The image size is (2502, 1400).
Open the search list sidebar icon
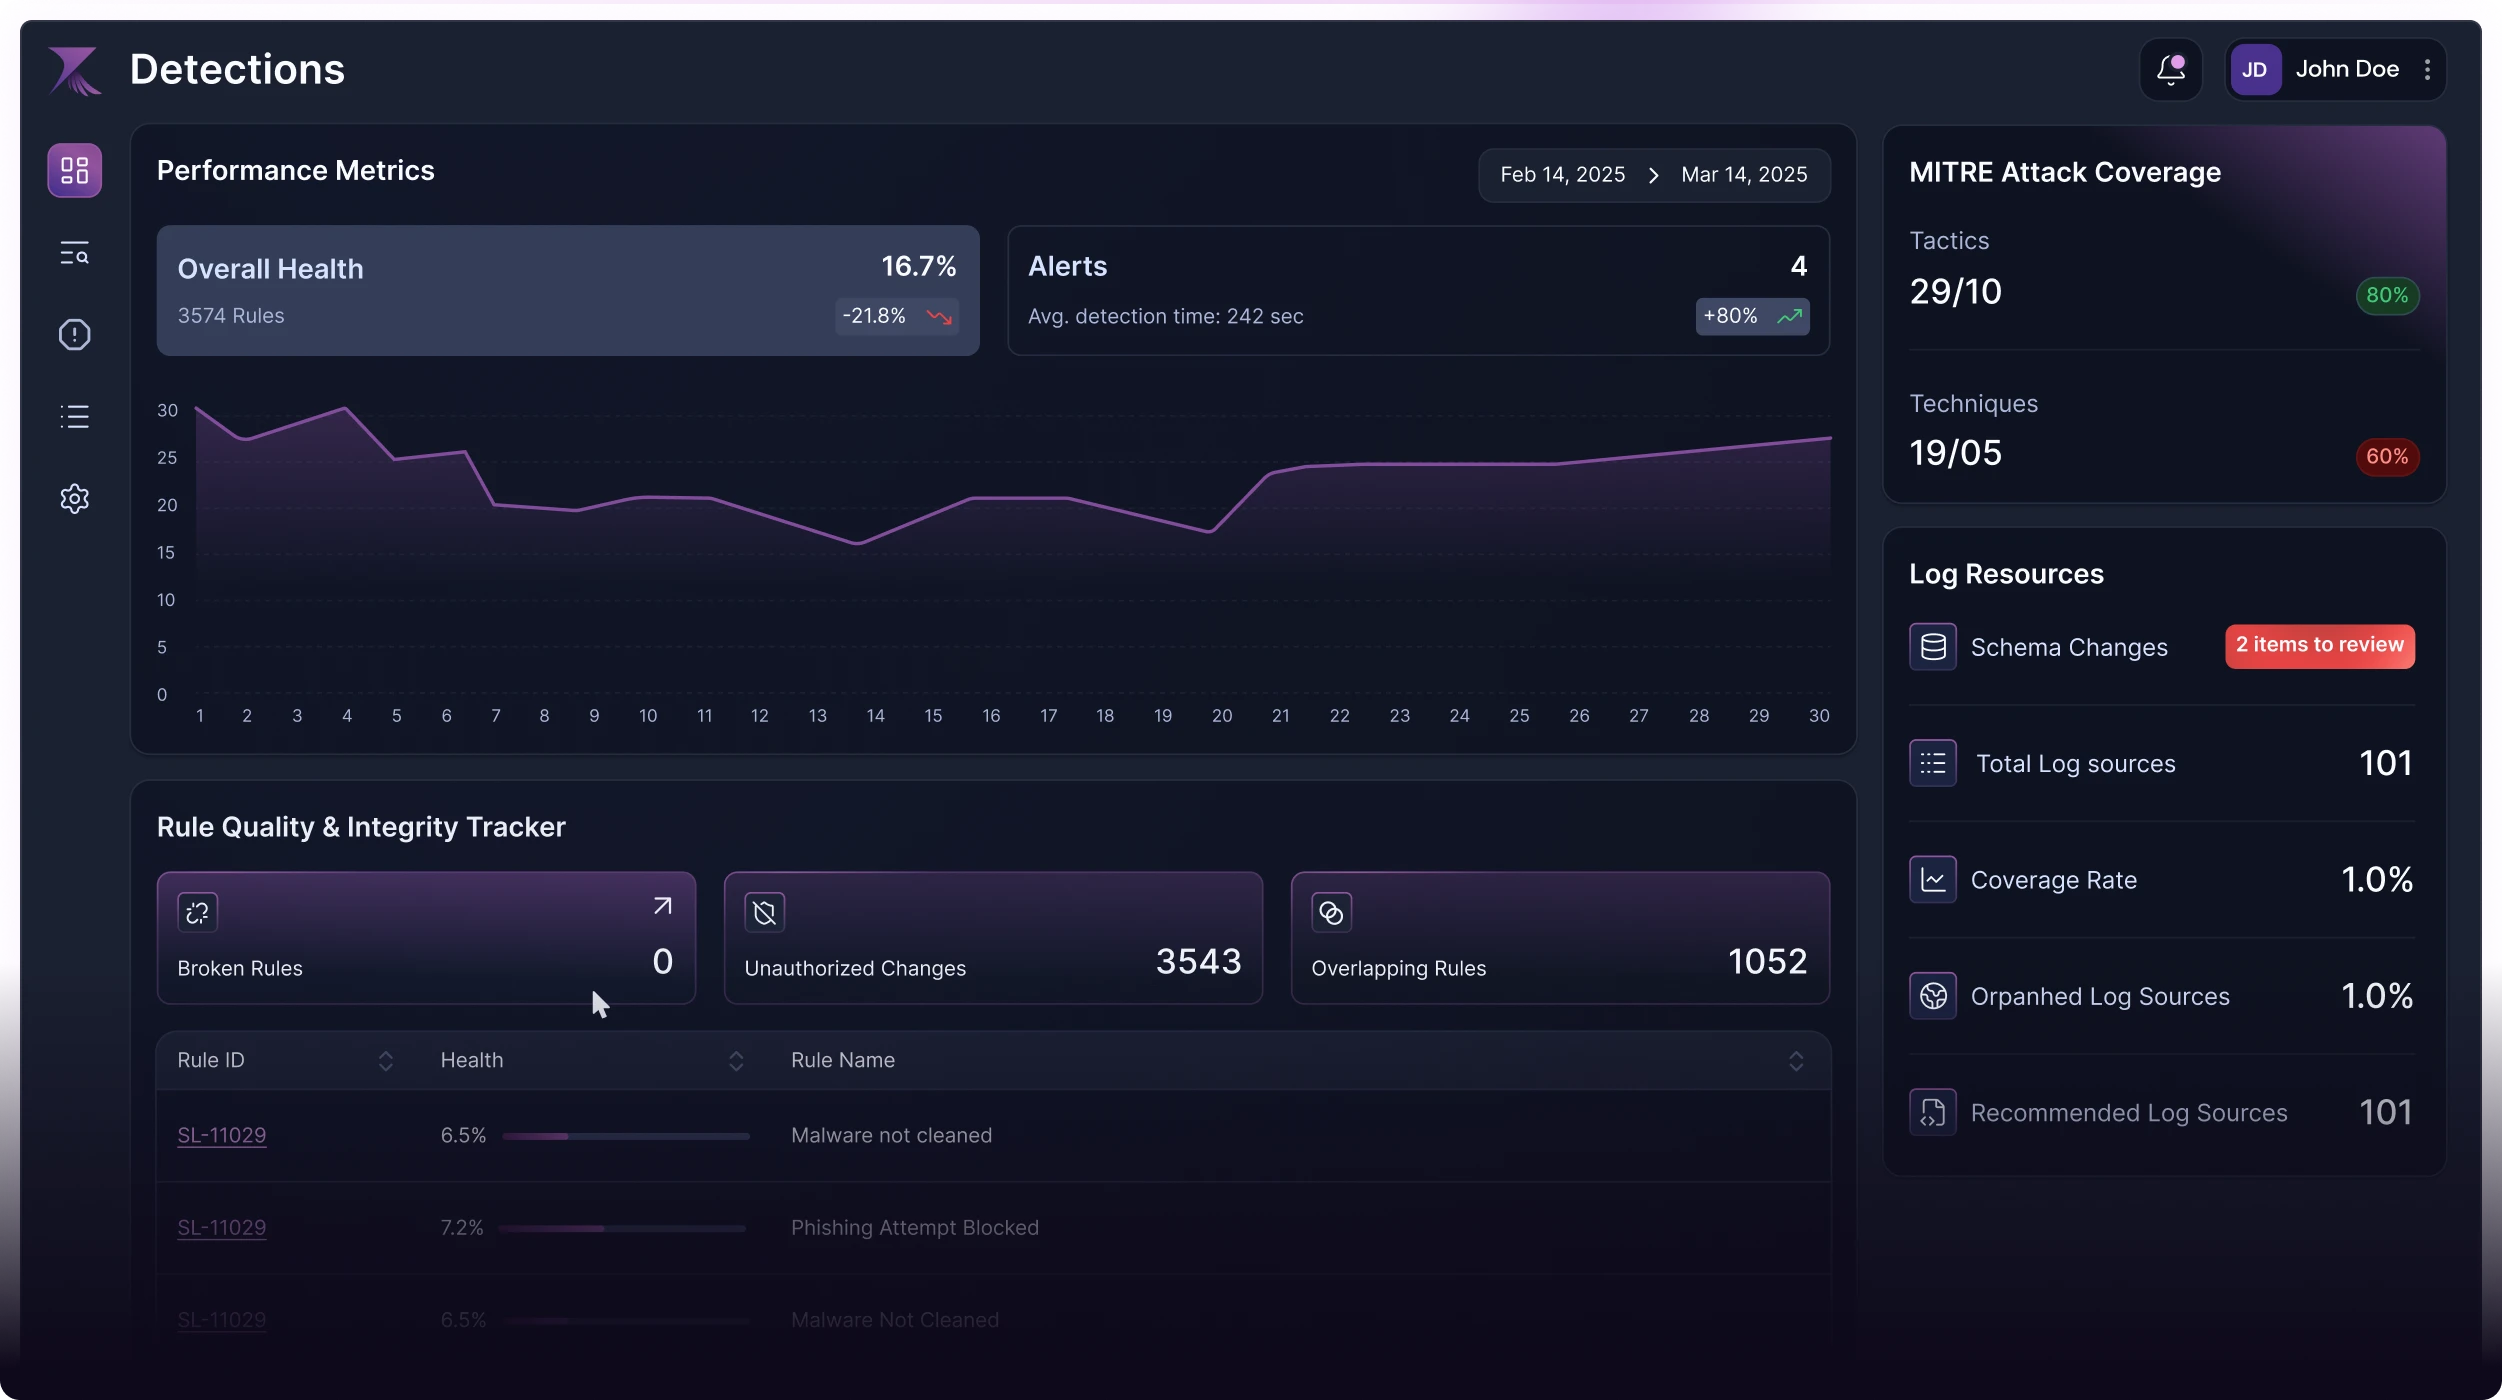click(x=74, y=253)
